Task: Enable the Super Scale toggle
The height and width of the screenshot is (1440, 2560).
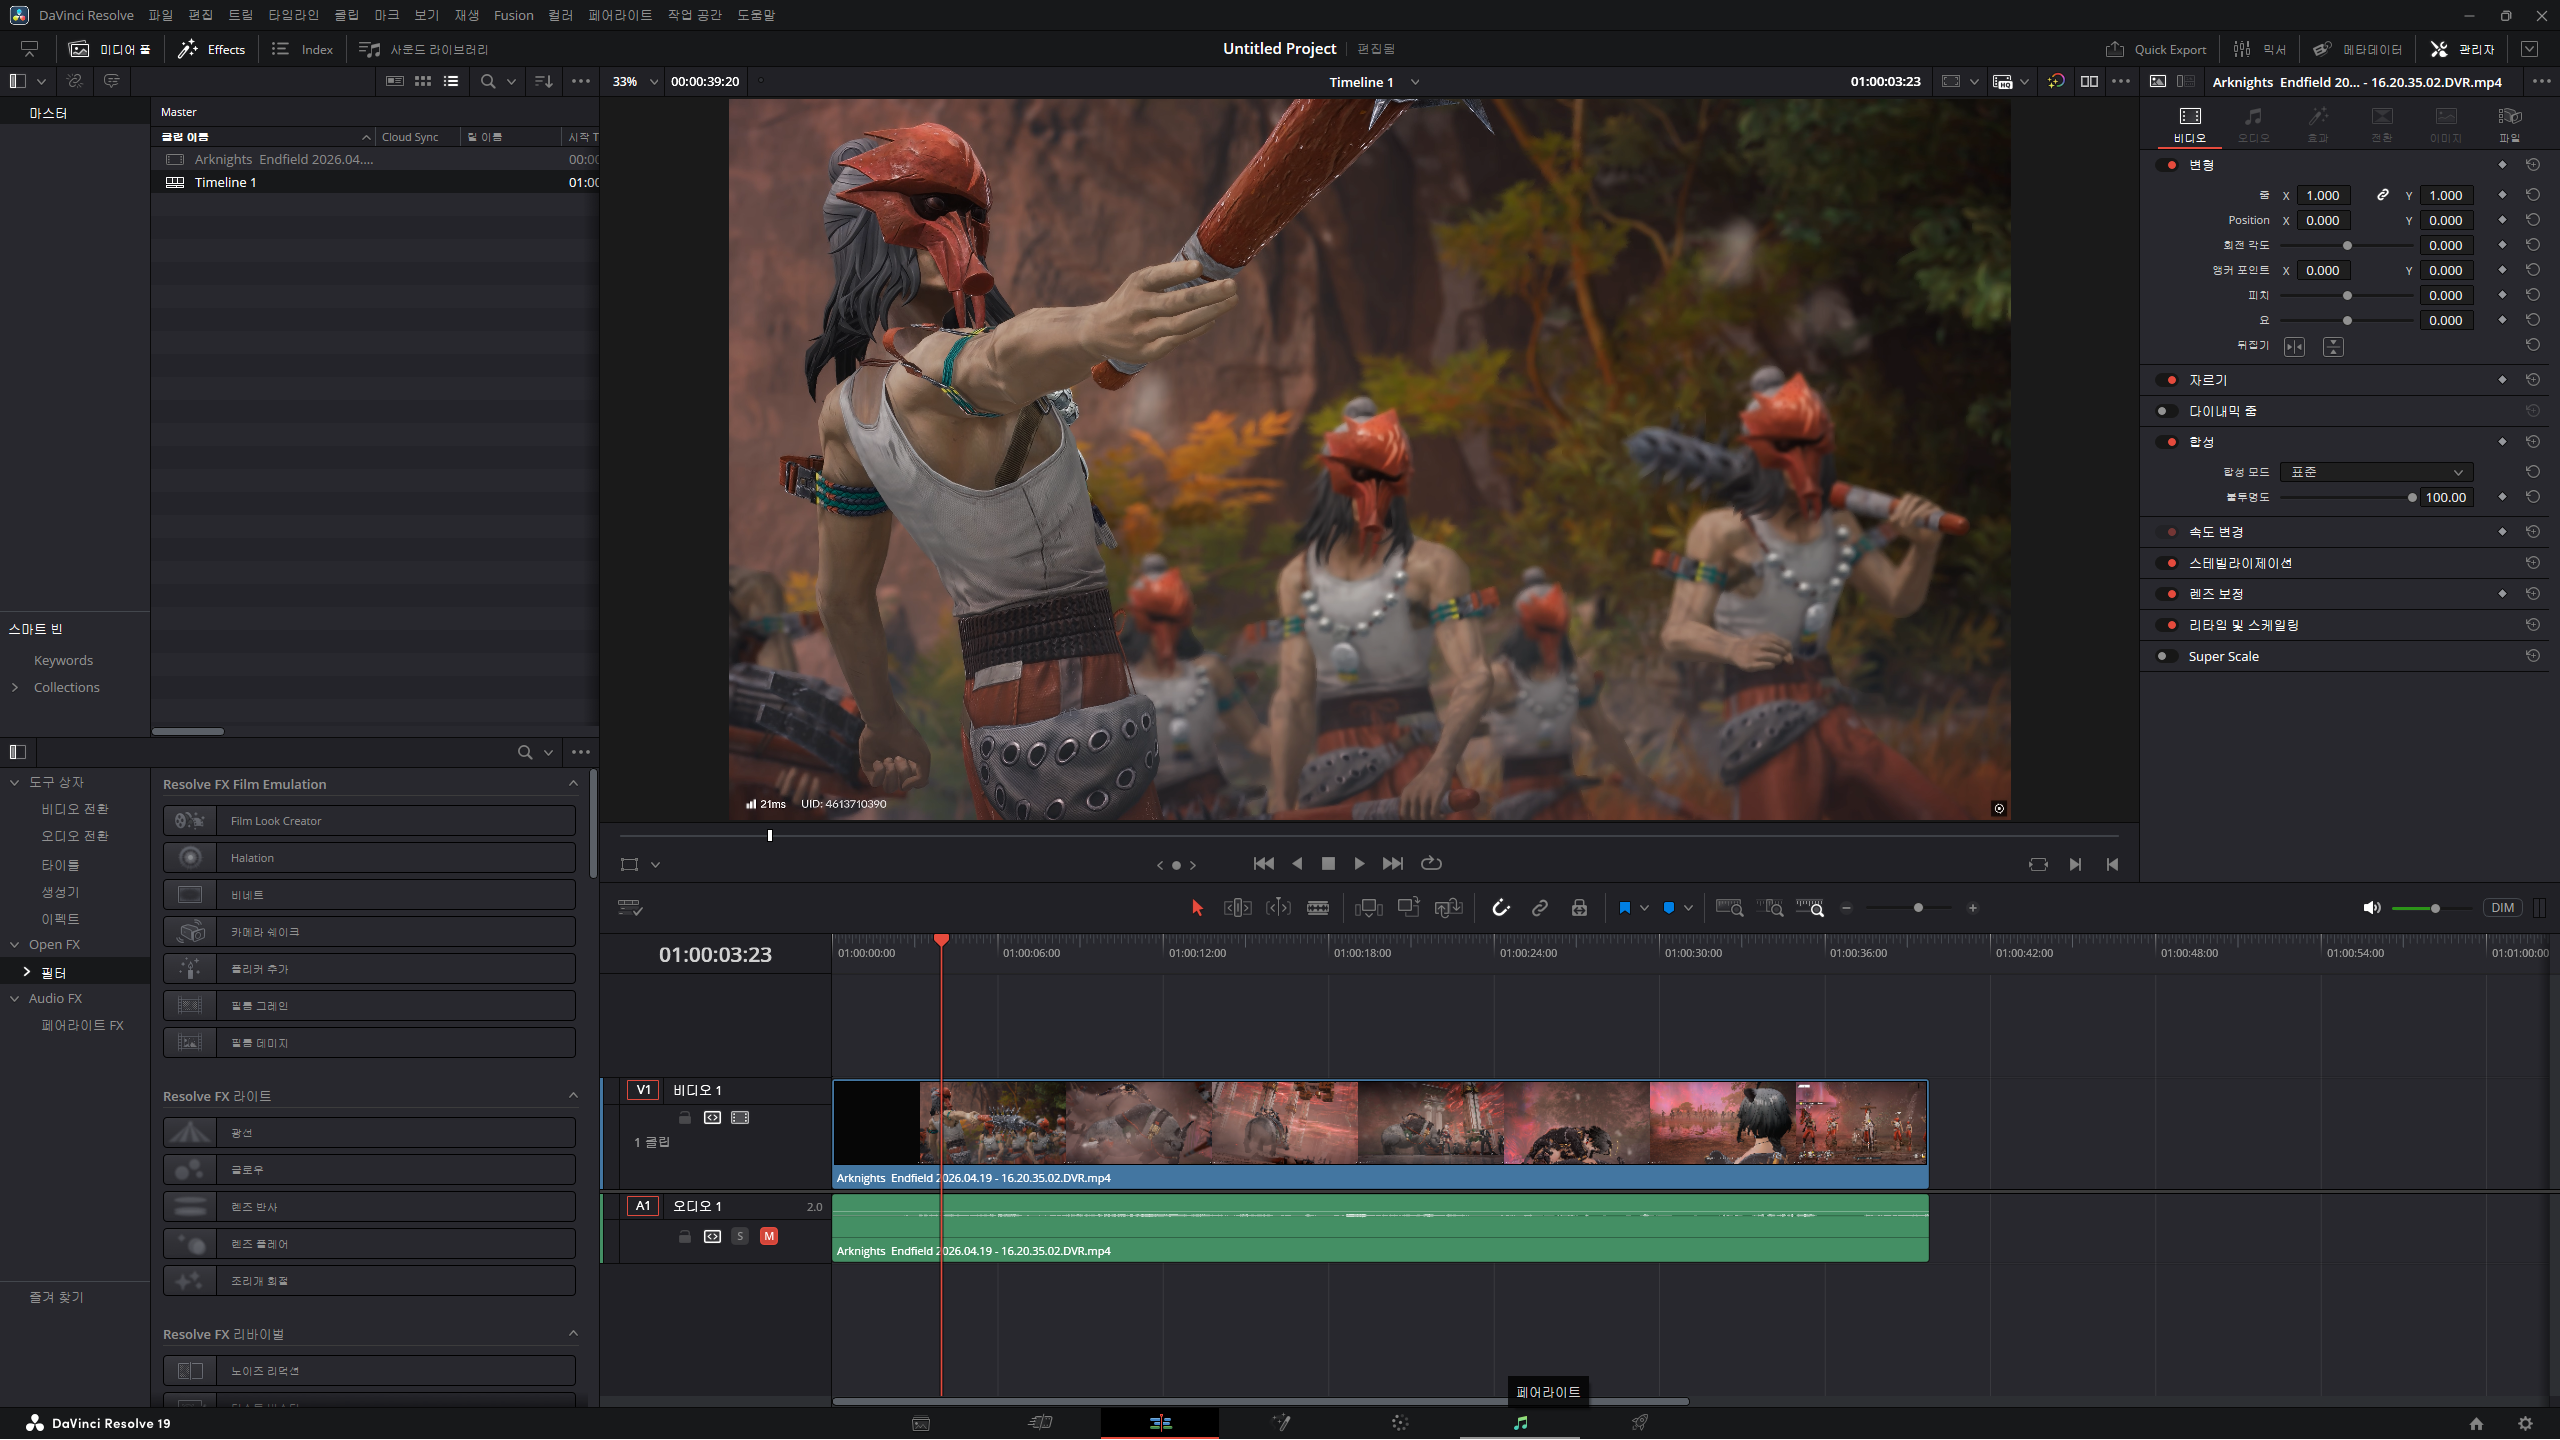Action: click(2165, 656)
